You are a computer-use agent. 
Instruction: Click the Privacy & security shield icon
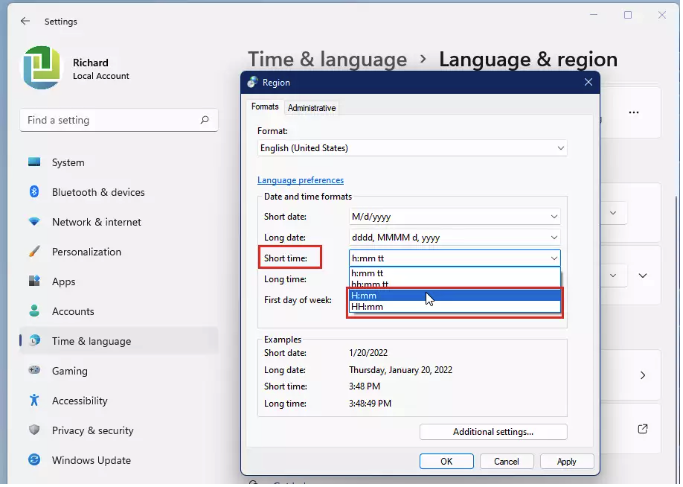(34, 430)
